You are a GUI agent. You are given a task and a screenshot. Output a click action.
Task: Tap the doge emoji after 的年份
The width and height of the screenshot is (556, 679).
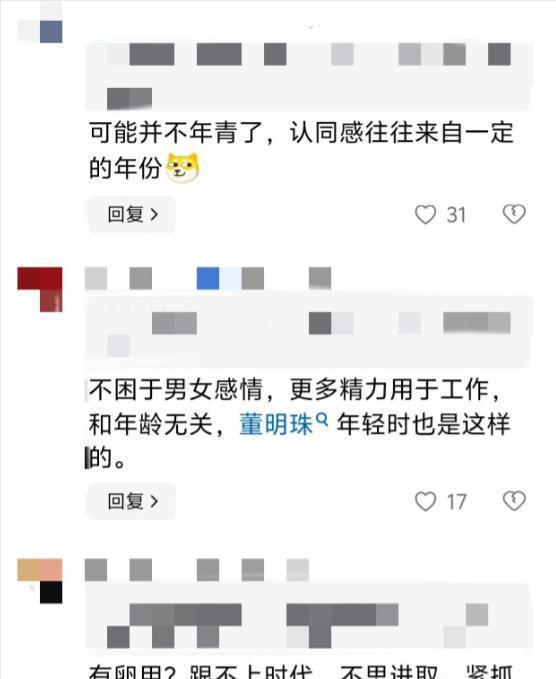point(183,167)
